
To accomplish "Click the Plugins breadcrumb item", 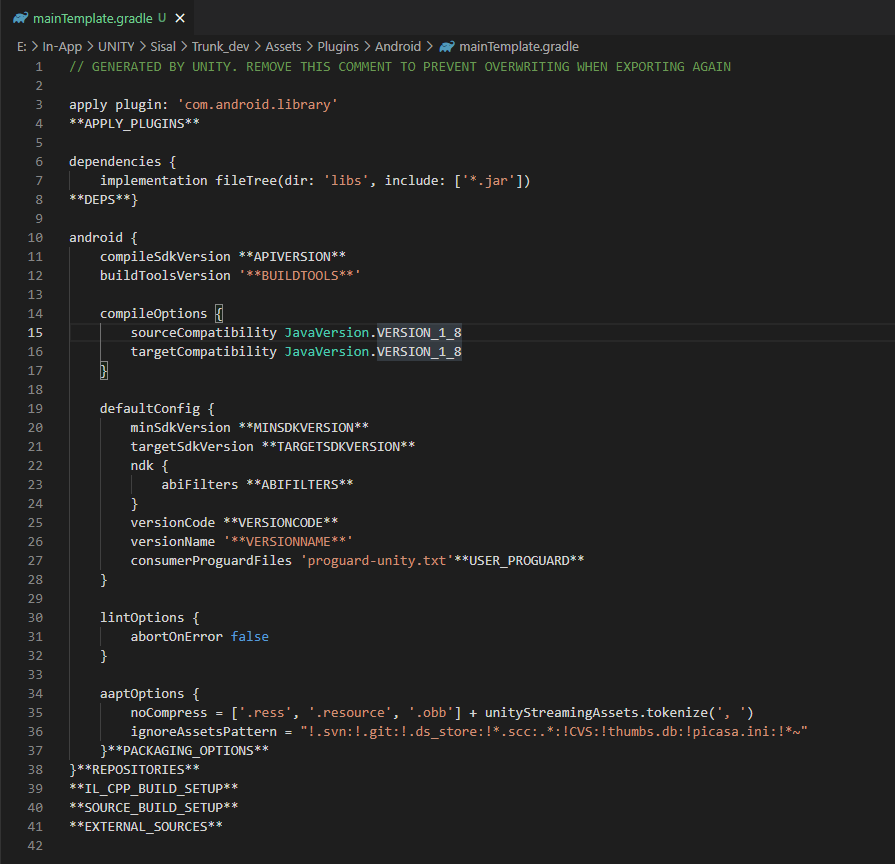I will pyautogui.click(x=340, y=46).
